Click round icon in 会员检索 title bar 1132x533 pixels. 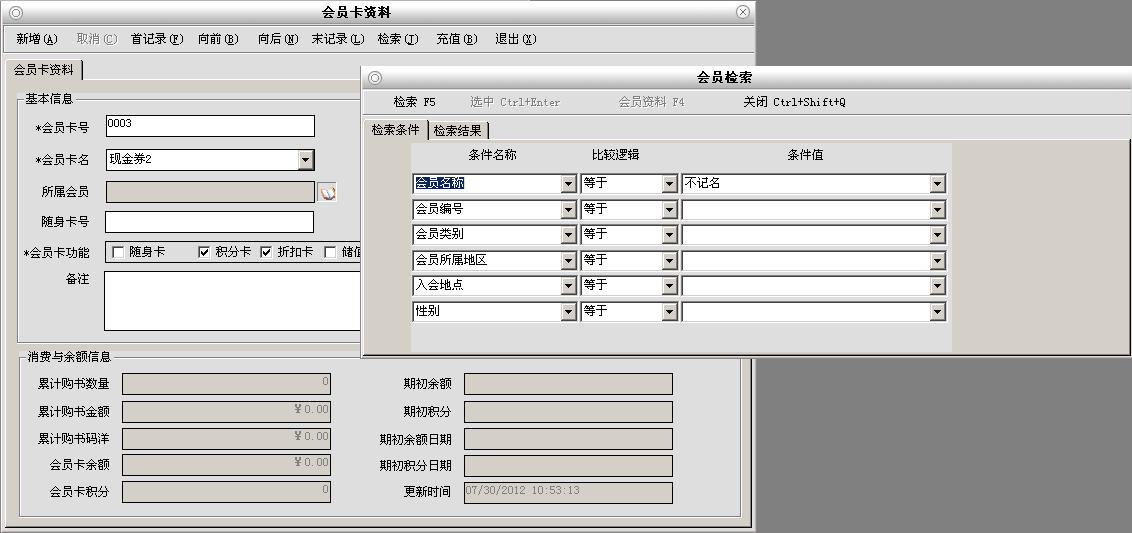pyautogui.click(x=375, y=77)
